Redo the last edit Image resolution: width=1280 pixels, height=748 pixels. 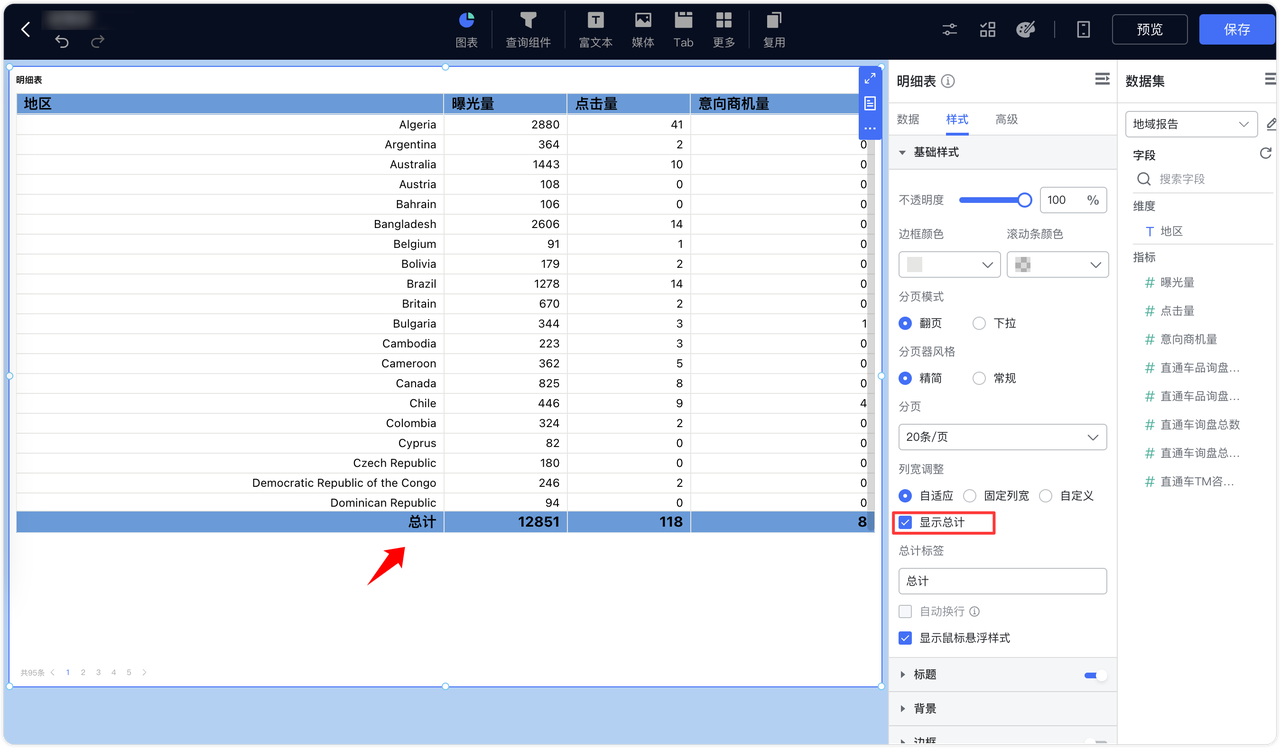click(97, 42)
